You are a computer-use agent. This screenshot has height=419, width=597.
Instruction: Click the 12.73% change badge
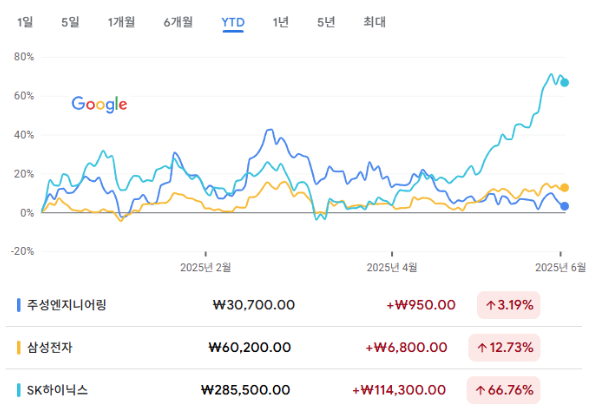[504, 347]
